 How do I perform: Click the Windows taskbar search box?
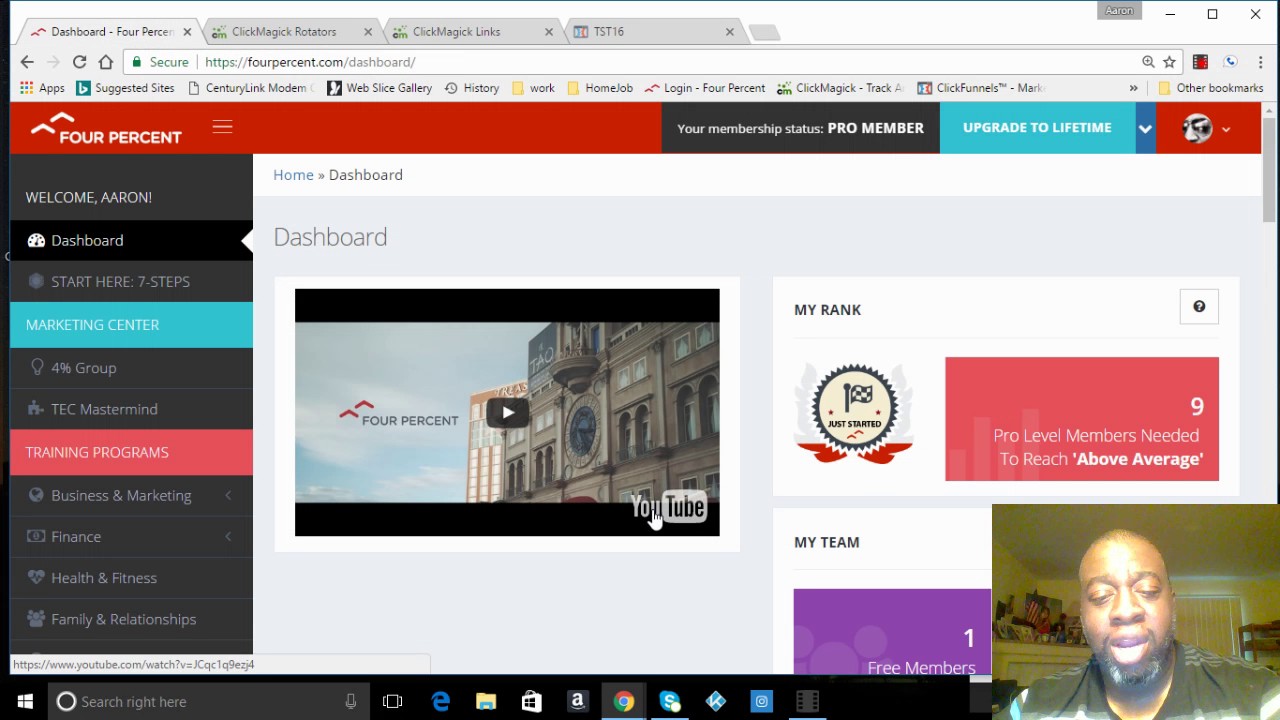click(x=208, y=702)
